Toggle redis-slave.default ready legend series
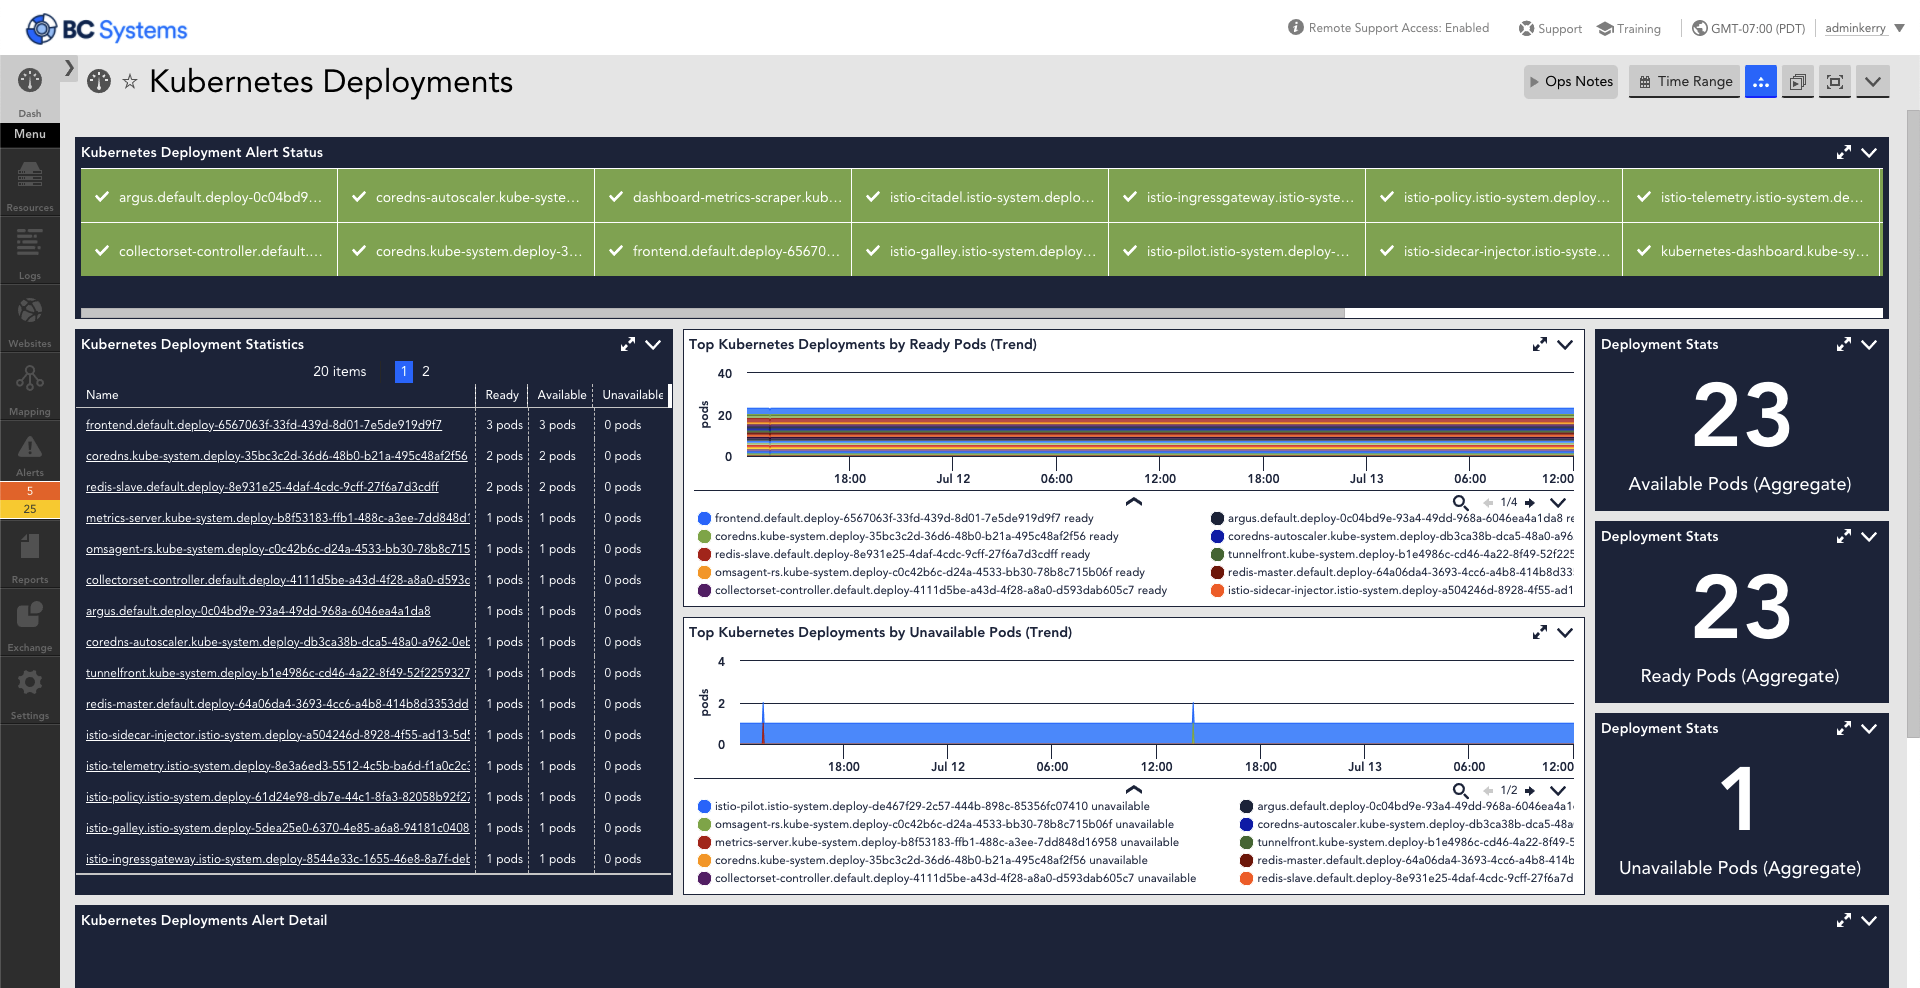This screenshot has height=988, width=1920. [x=894, y=554]
